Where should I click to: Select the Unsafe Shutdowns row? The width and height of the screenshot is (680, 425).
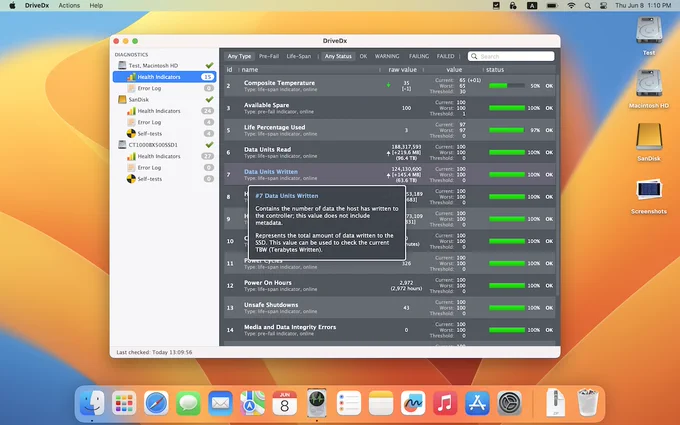tap(389, 307)
